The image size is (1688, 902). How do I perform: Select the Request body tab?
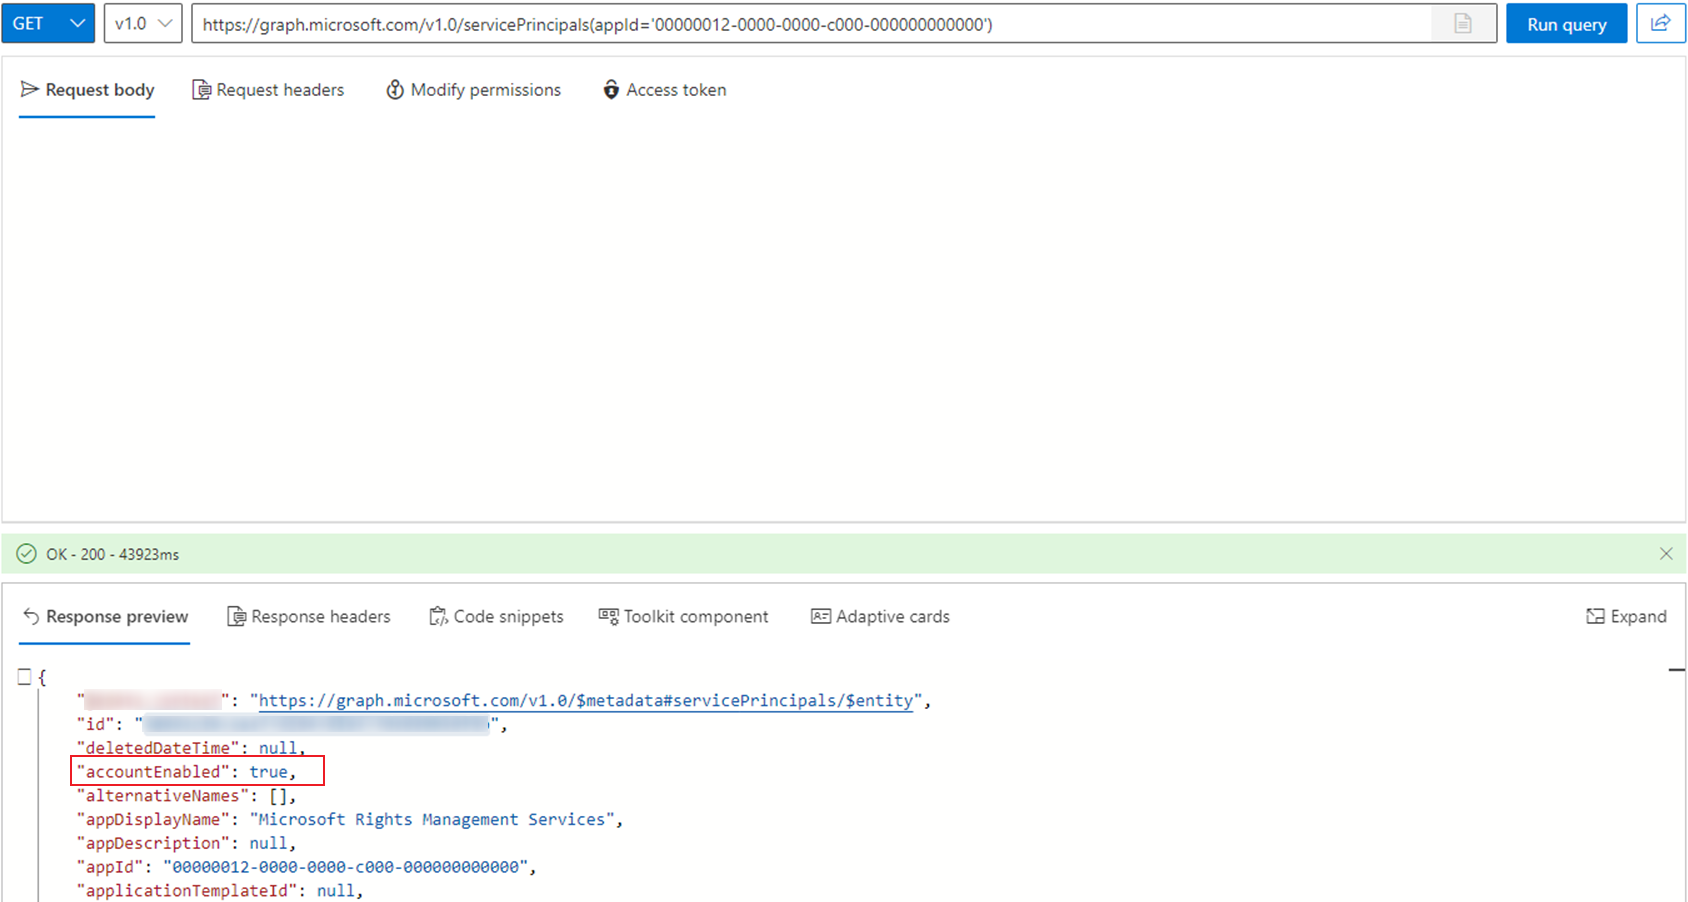(88, 90)
